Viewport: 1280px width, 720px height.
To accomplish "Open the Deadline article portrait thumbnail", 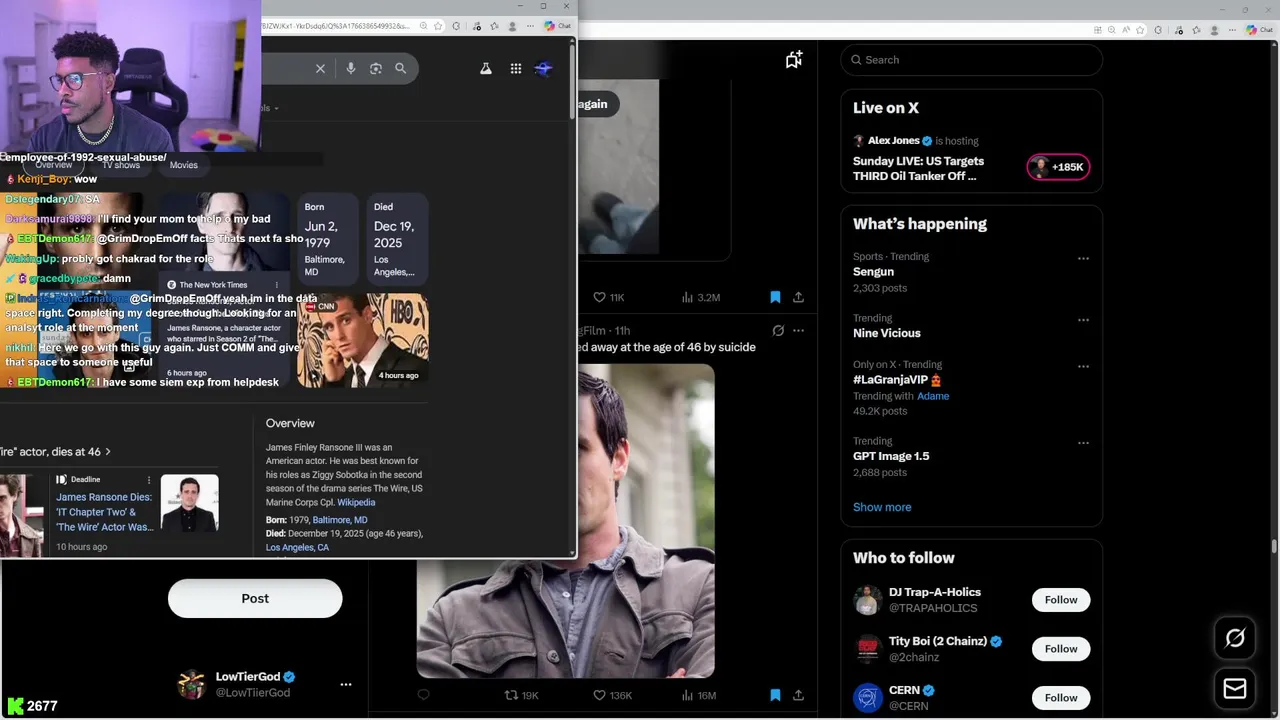I will click(x=189, y=503).
